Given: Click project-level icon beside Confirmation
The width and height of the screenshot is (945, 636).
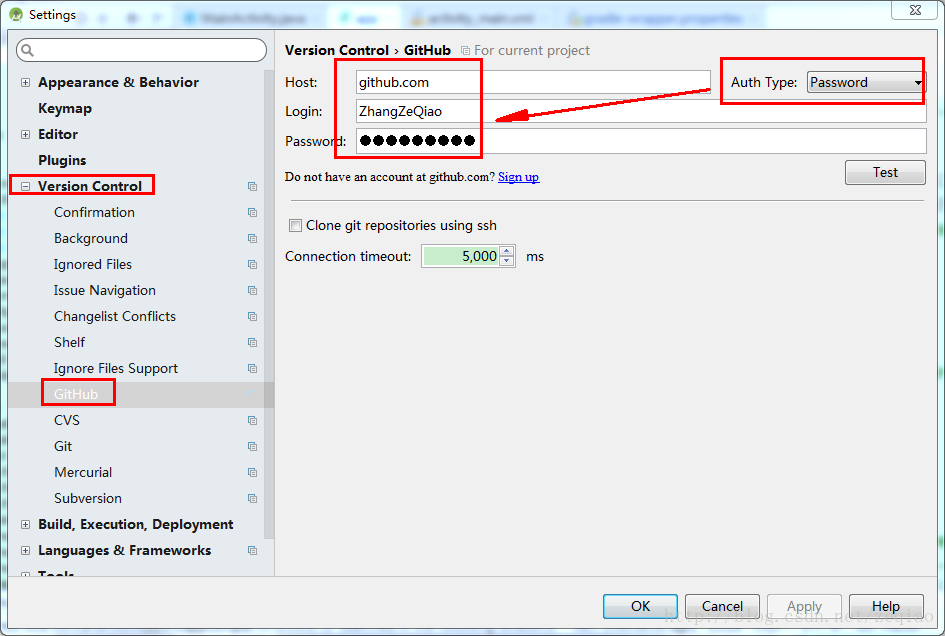Looking at the screenshot, I should tap(253, 212).
